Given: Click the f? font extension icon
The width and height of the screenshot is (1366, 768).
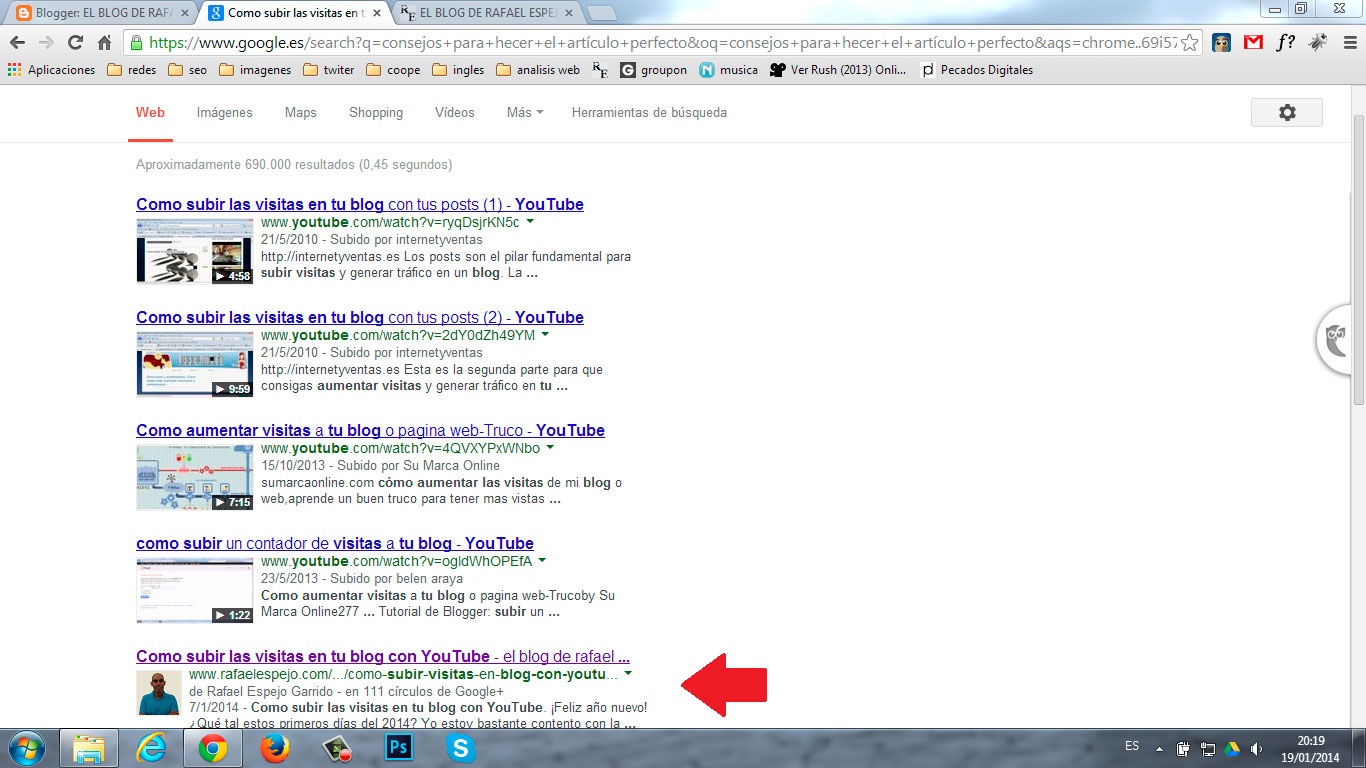Looking at the screenshot, I should (x=1285, y=43).
